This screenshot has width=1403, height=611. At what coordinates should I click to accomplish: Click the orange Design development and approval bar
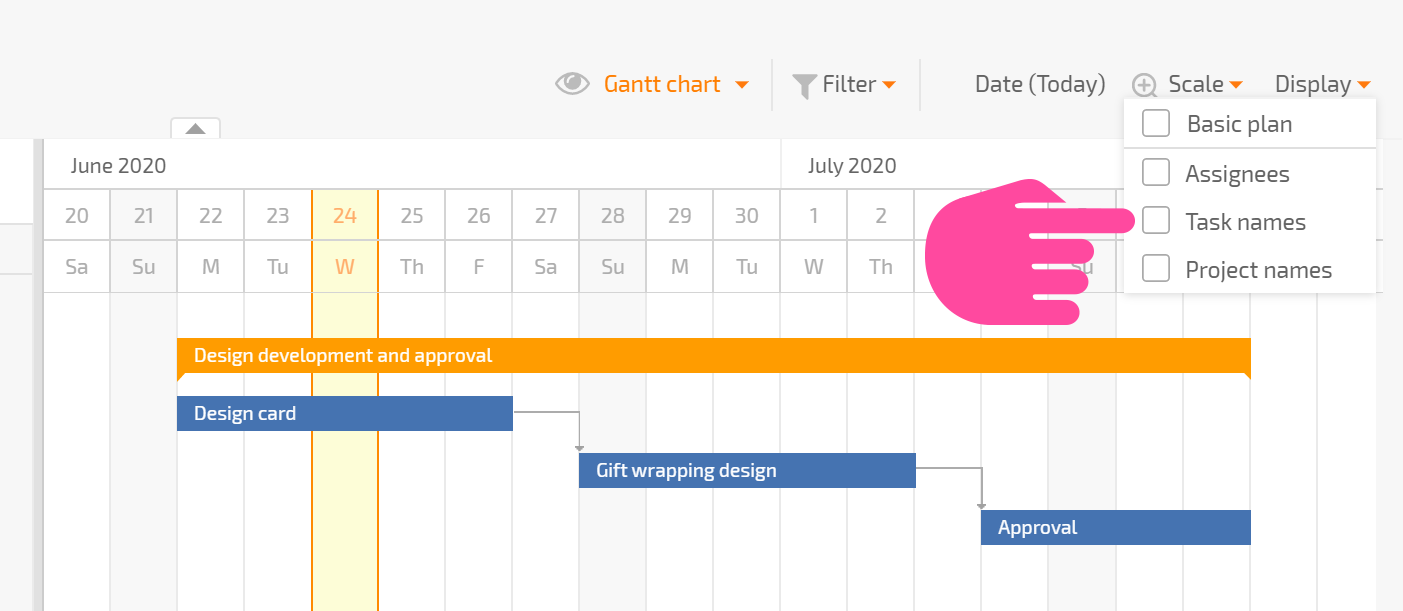(x=714, y=356)
